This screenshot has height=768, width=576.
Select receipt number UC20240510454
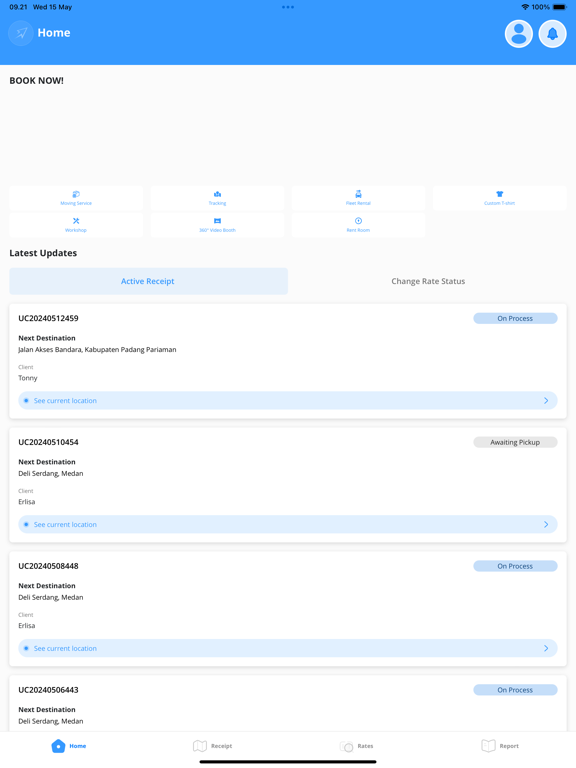(x=48, y=442)
